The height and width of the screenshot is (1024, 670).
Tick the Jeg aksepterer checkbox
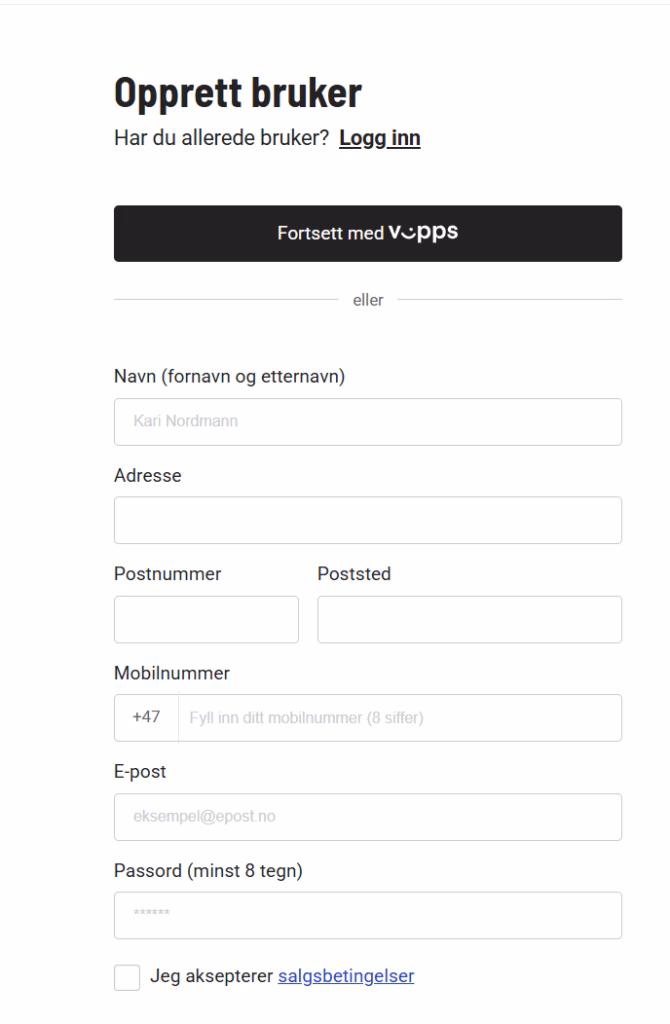pos(127,978)
